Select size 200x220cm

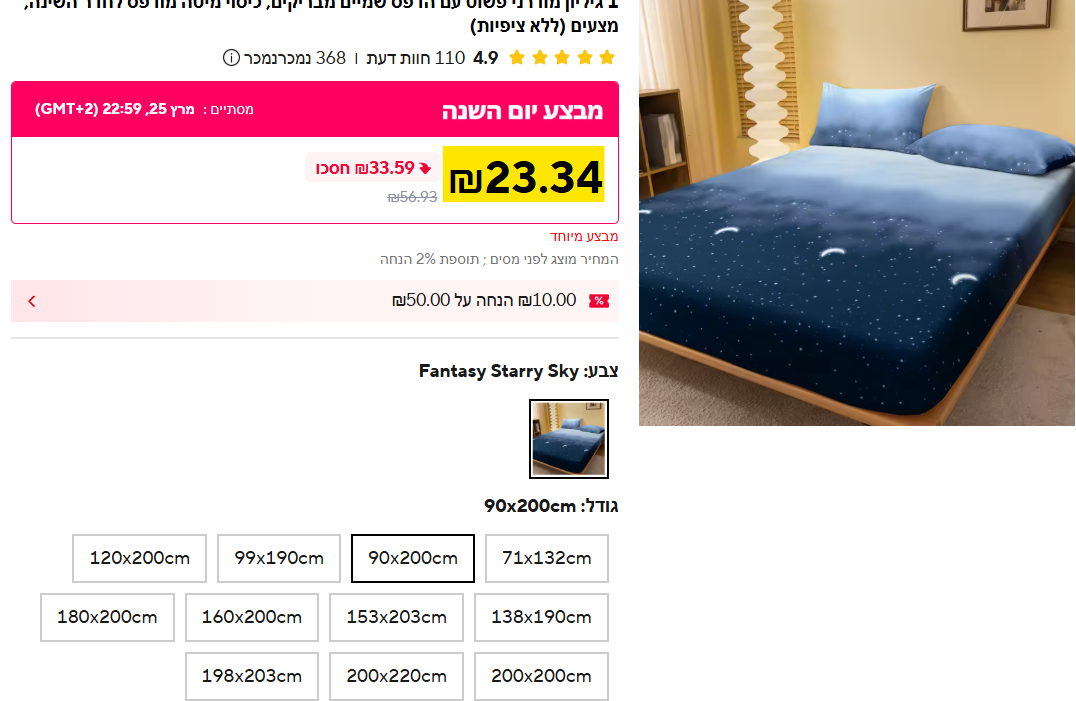(x=397, y=676)
